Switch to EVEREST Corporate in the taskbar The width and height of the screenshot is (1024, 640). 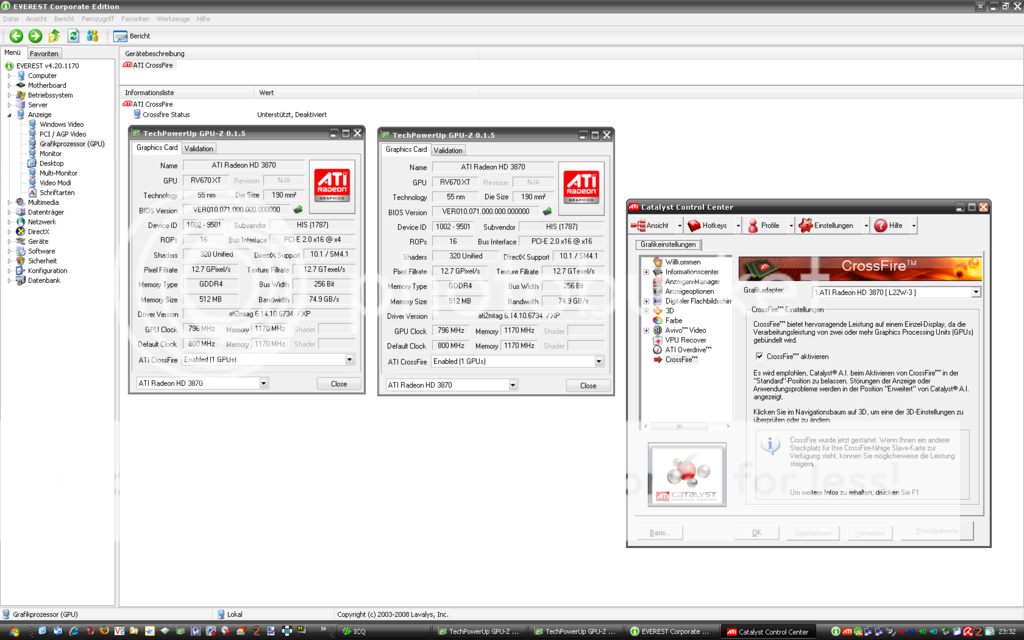[x=673, y=632]
